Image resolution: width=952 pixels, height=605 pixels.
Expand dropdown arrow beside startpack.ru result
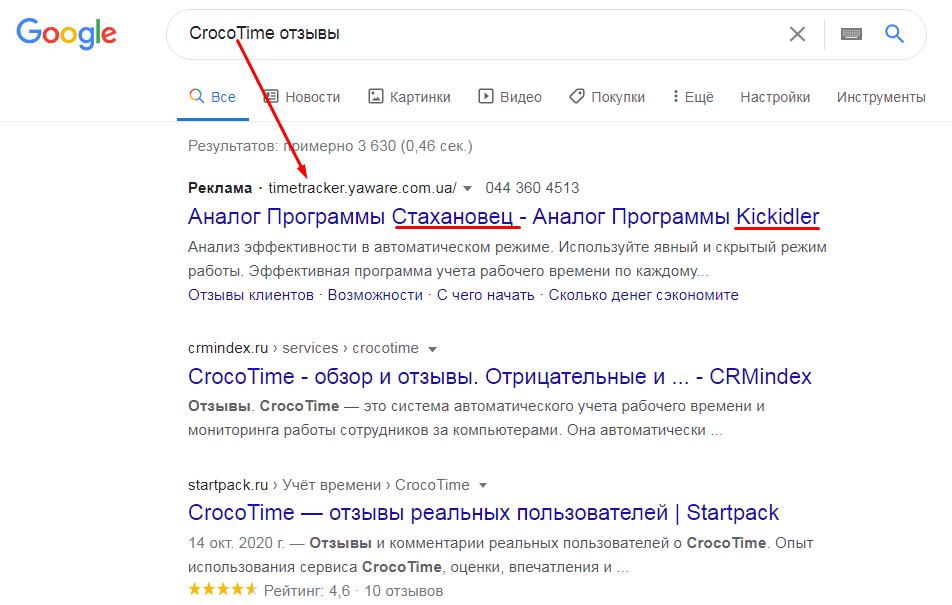click(483, 485)
